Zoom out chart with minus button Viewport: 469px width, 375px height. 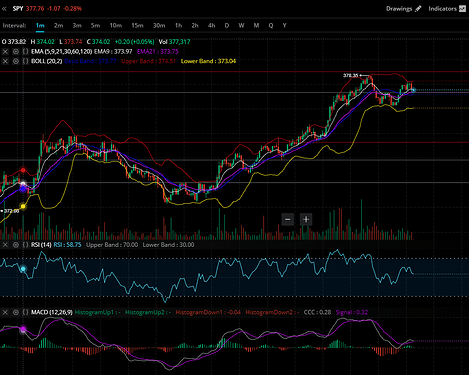[x=288, y=220]
